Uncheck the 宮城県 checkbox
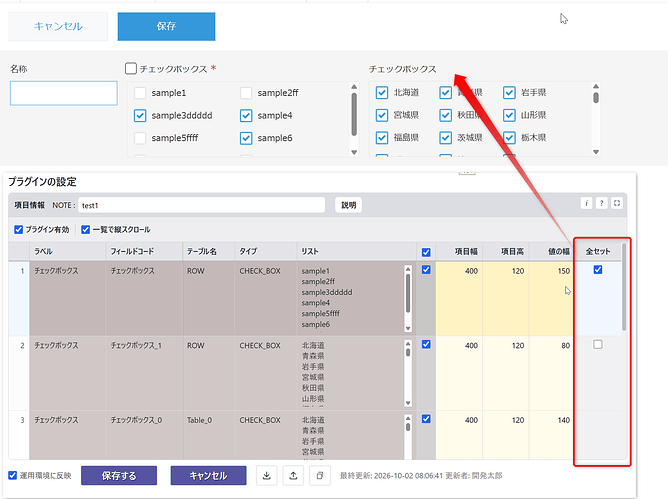Image resolution: width=668 pixels, height=499 pixels. coord(382,115)
